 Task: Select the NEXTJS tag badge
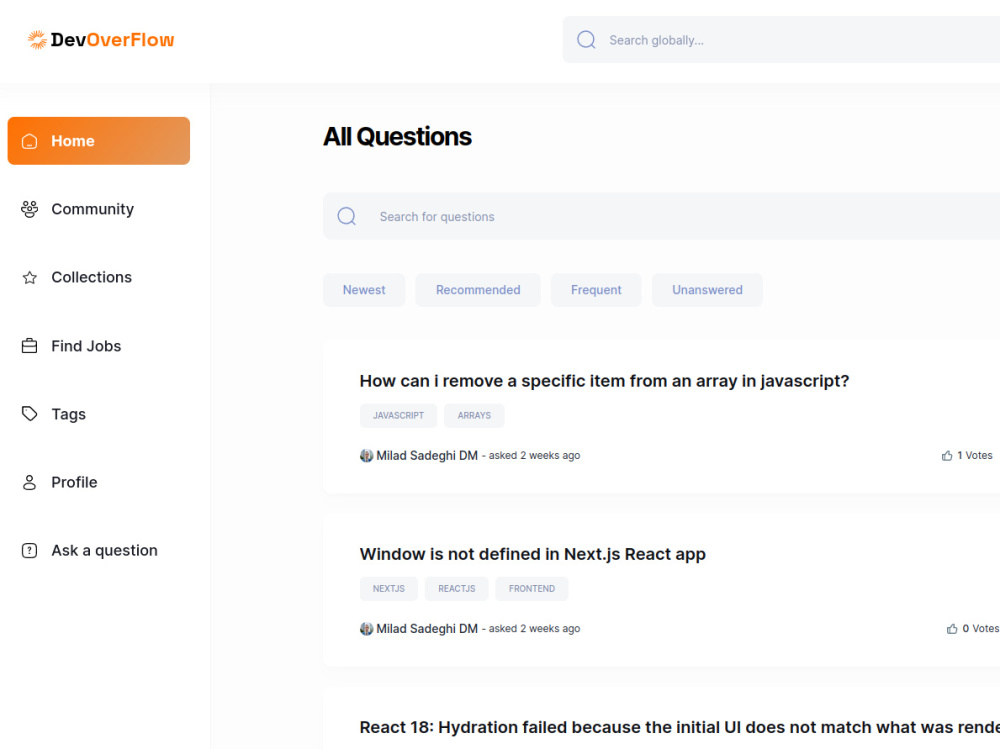pos(389,589)
